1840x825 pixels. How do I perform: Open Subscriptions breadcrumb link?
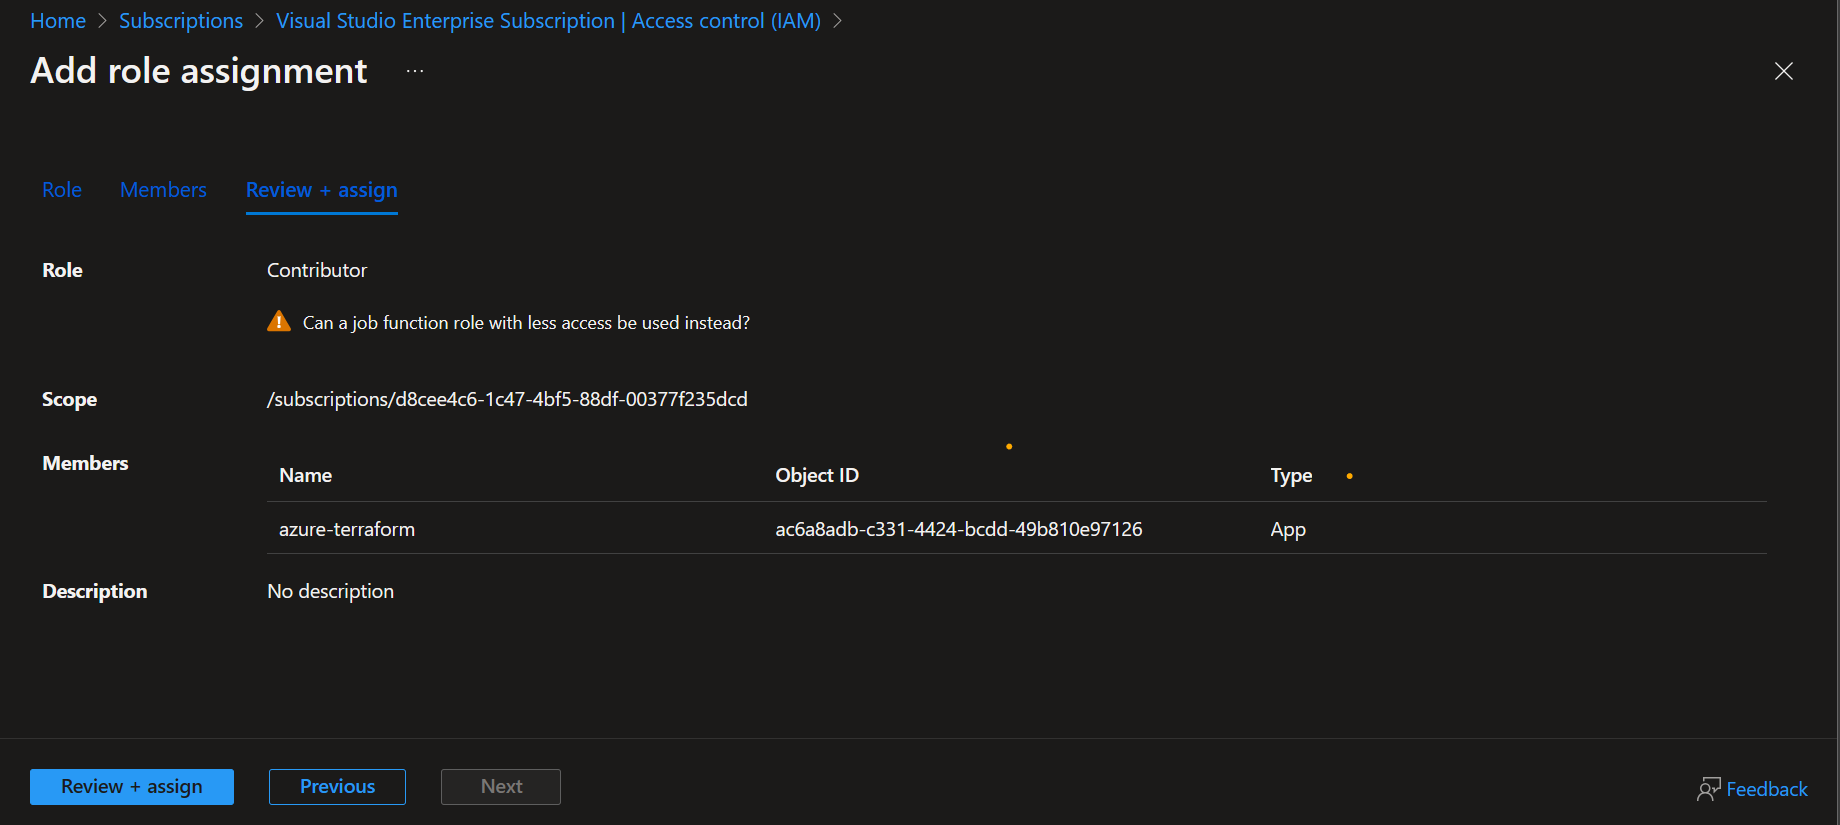click(181, 21)
